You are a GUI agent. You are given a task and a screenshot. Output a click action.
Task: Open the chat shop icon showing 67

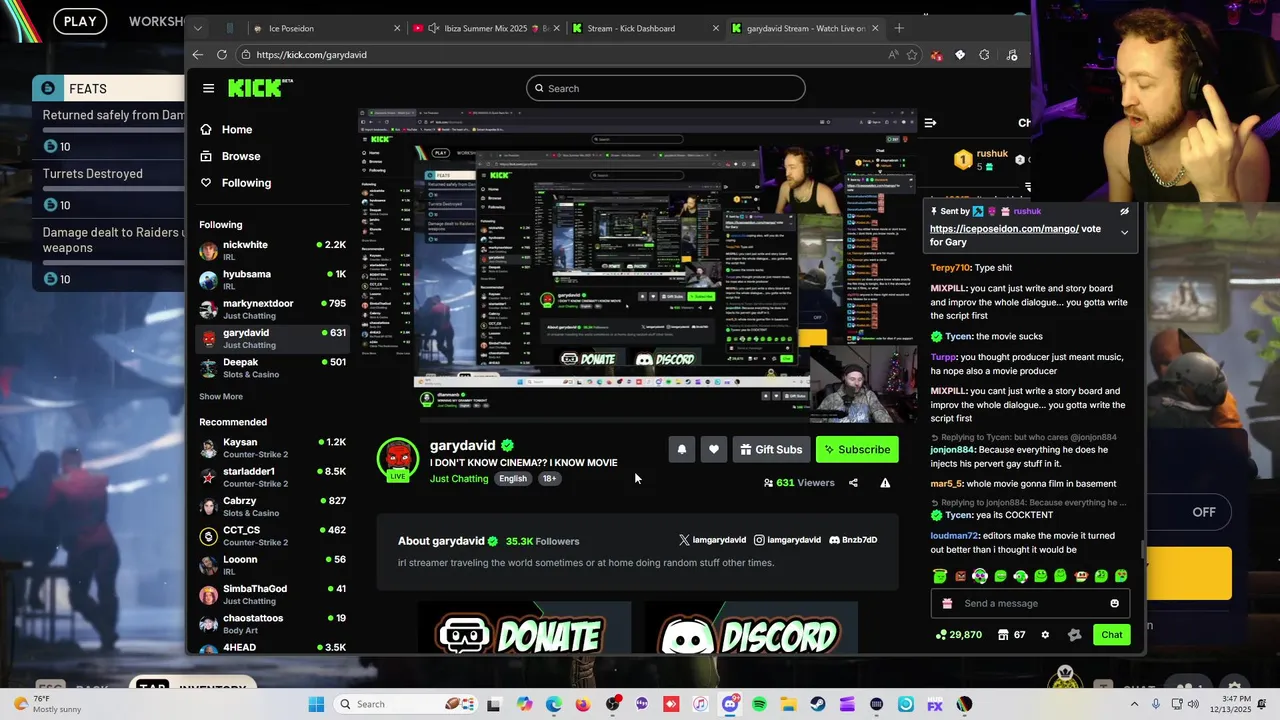pyautogui.click(x=1012, y=635)
